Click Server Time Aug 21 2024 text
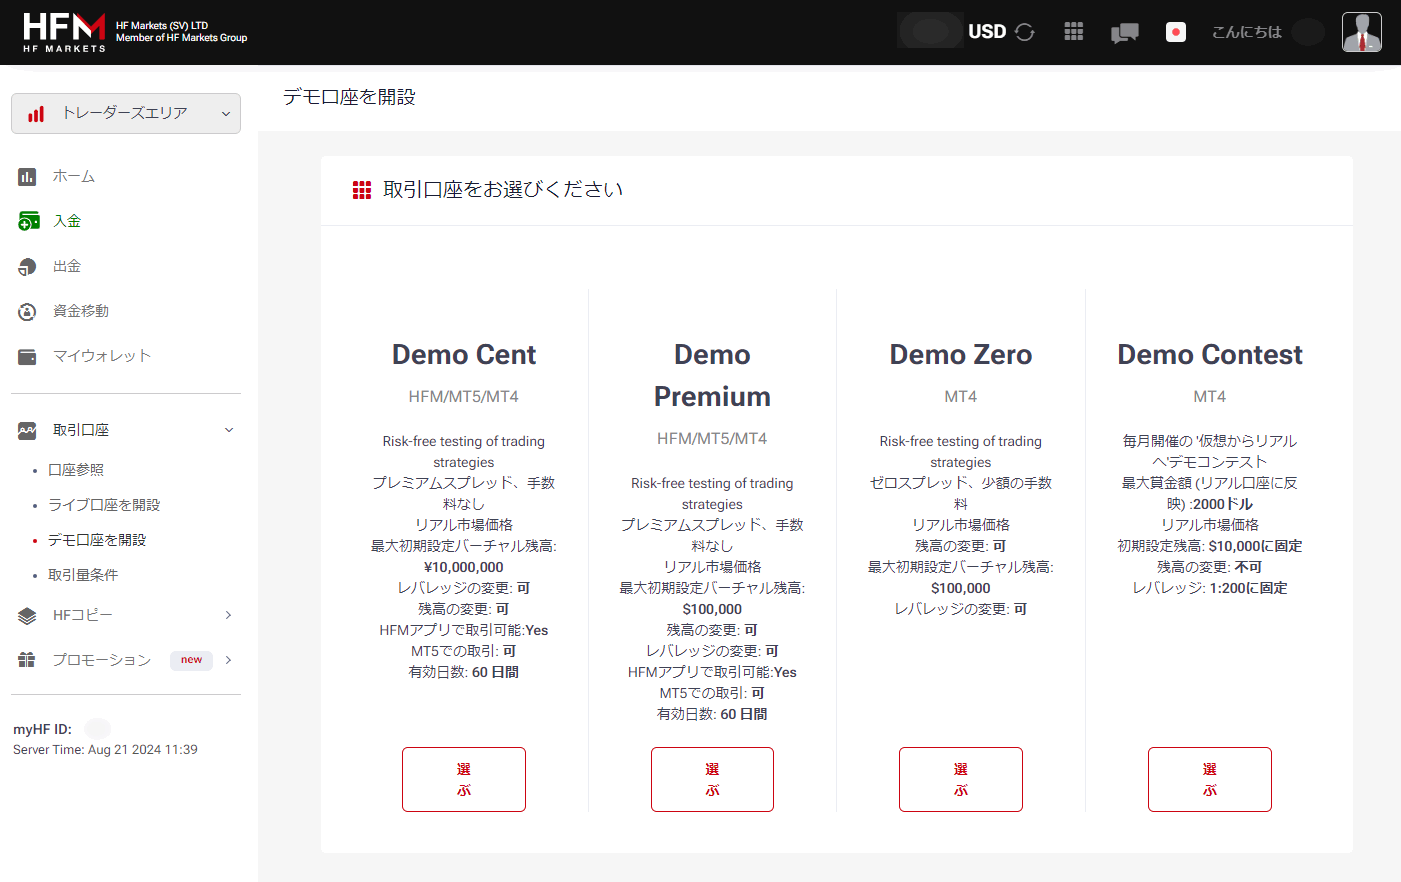The image size is (1401, 882). (x=105, y=749)
